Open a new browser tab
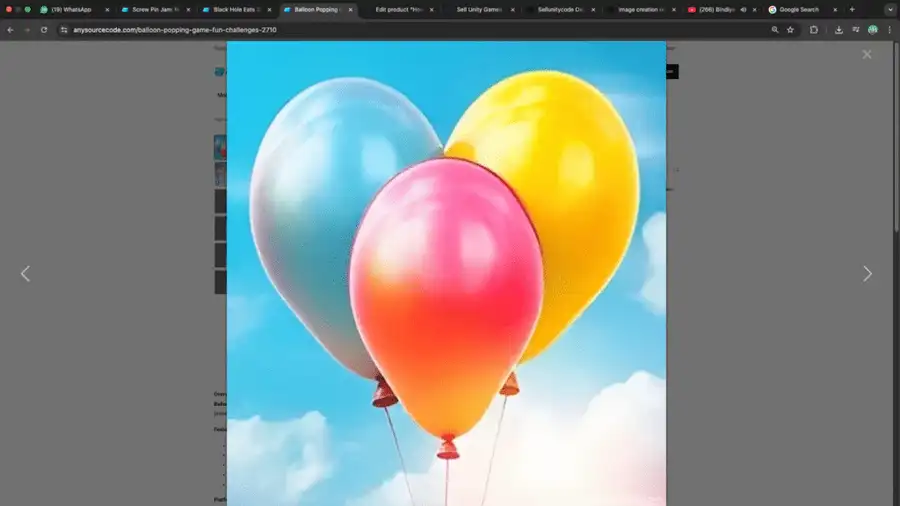 coord(852,9)
